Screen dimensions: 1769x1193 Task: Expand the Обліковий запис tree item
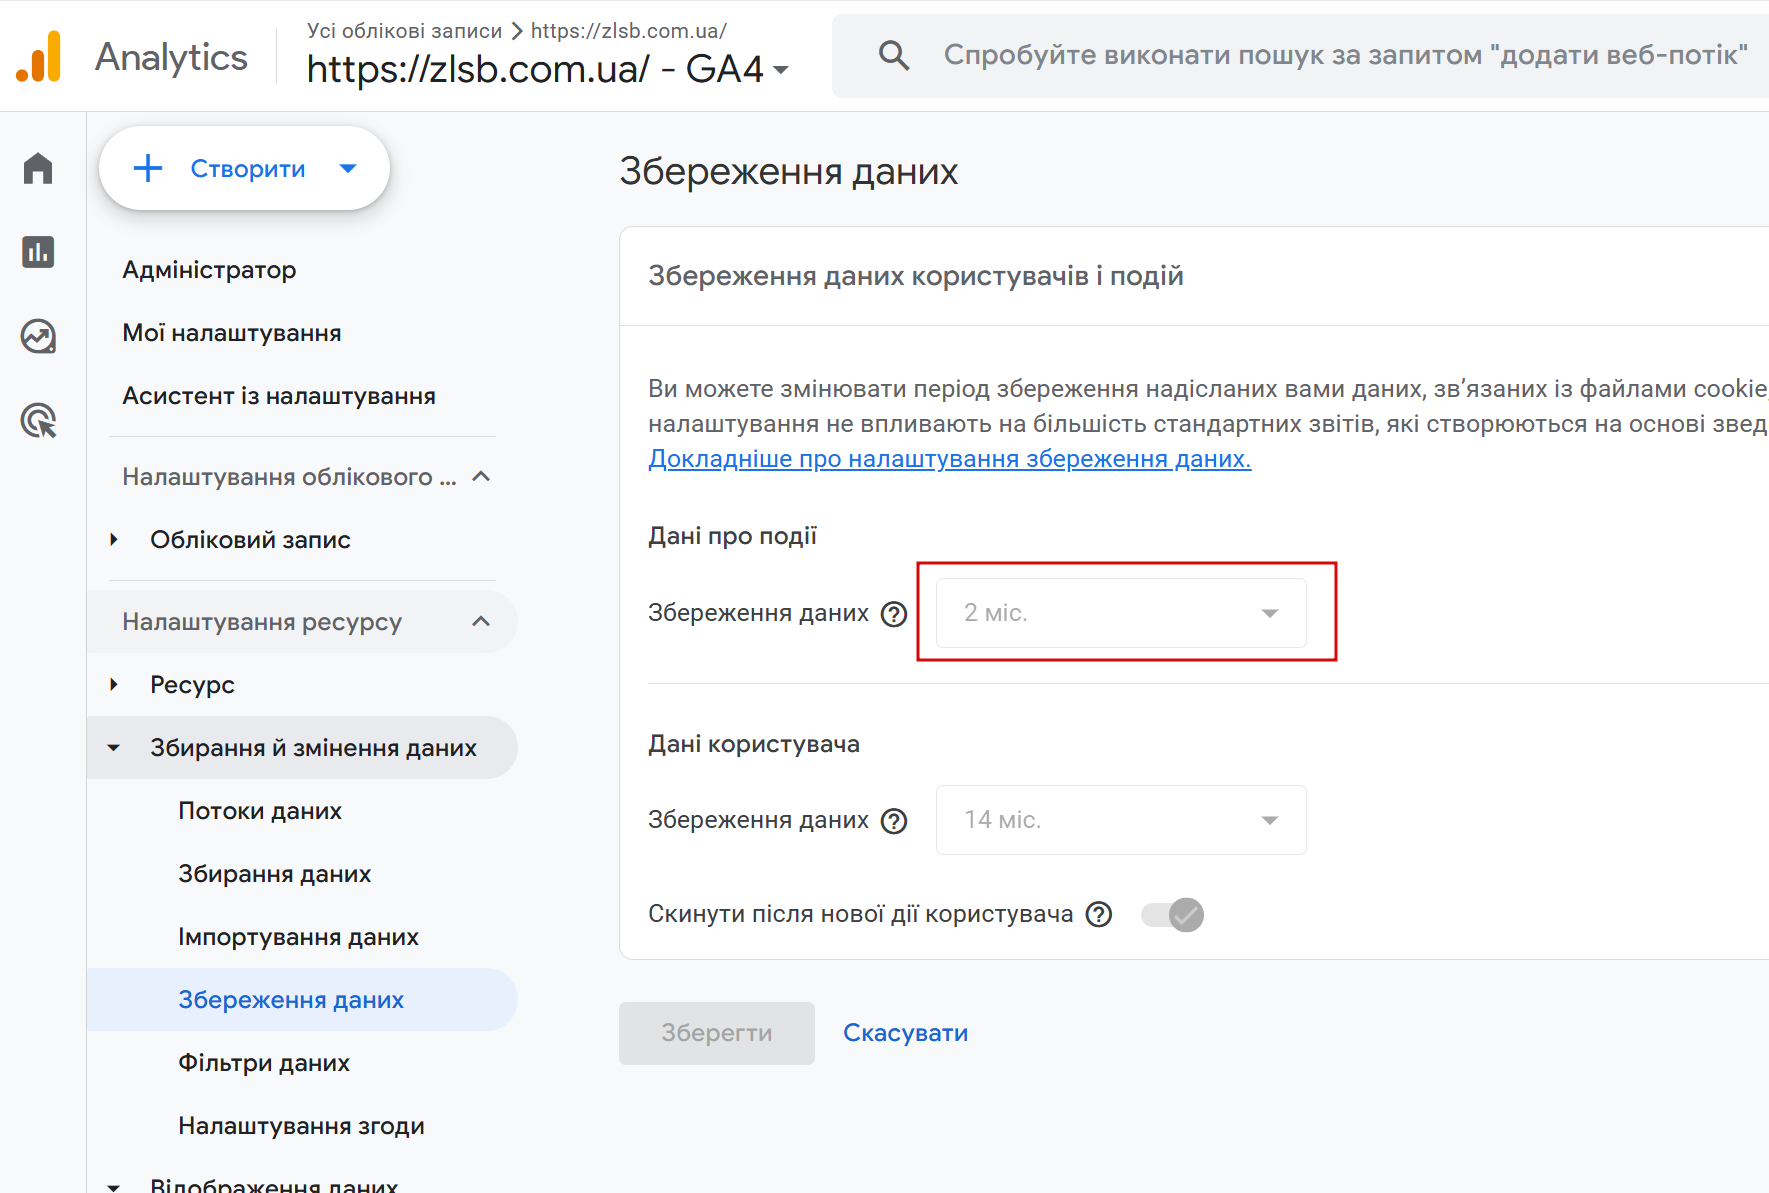pos(114,540)
